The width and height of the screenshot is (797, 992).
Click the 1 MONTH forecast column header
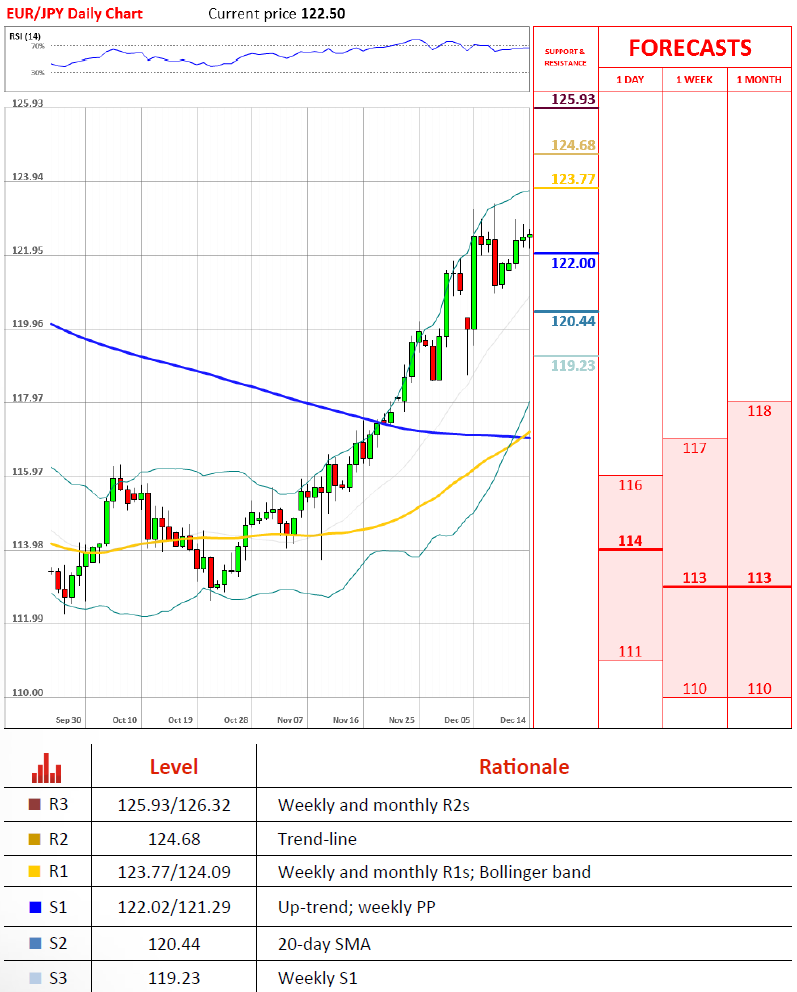(x=759, y=80)
